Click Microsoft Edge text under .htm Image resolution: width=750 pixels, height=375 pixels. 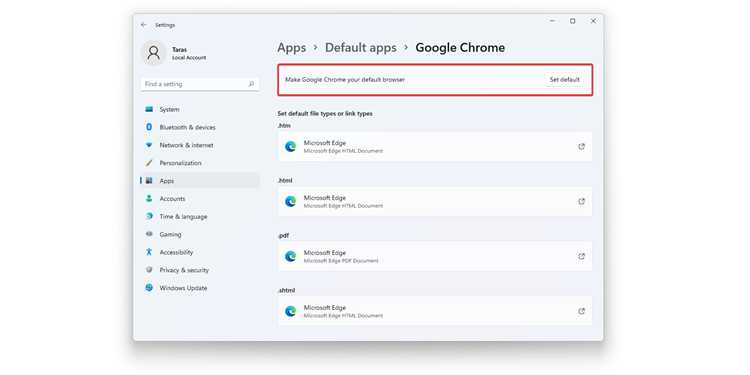[325, 143]
